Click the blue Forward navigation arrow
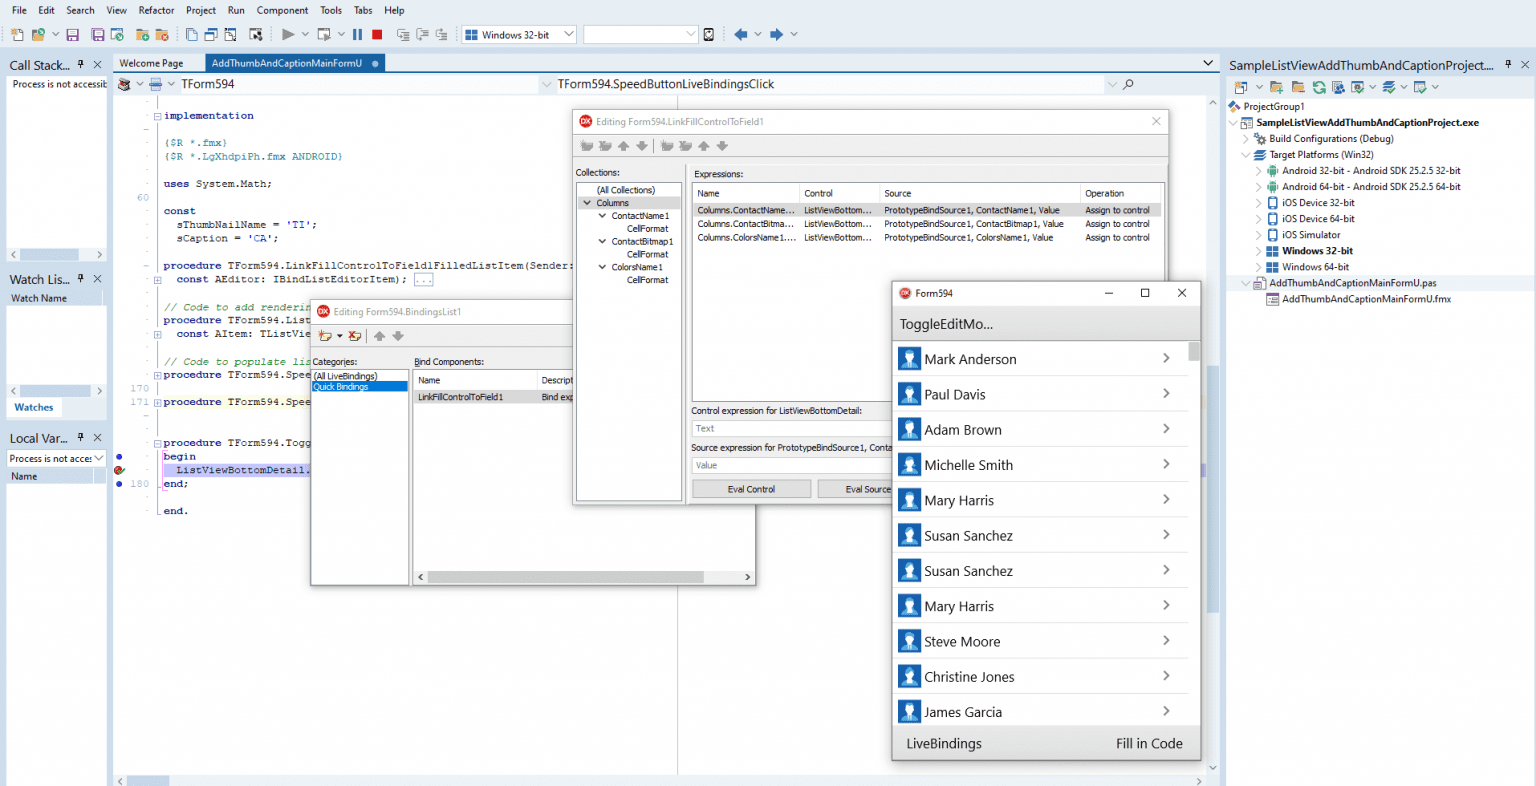This screenshot has height=786, width=1536. point(776,34)
